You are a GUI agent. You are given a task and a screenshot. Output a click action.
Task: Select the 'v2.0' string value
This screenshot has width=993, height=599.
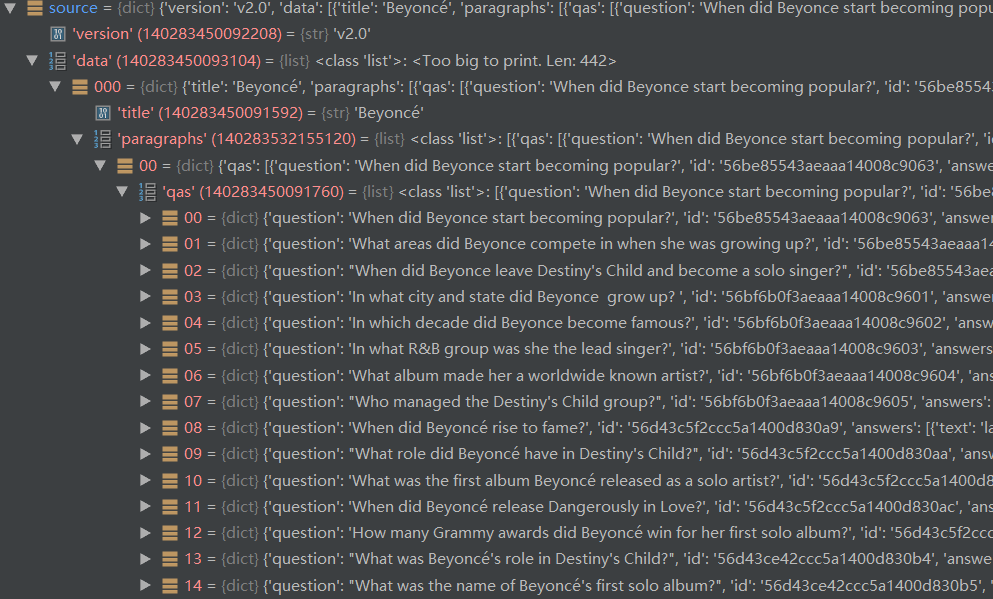tap(352, 34)
